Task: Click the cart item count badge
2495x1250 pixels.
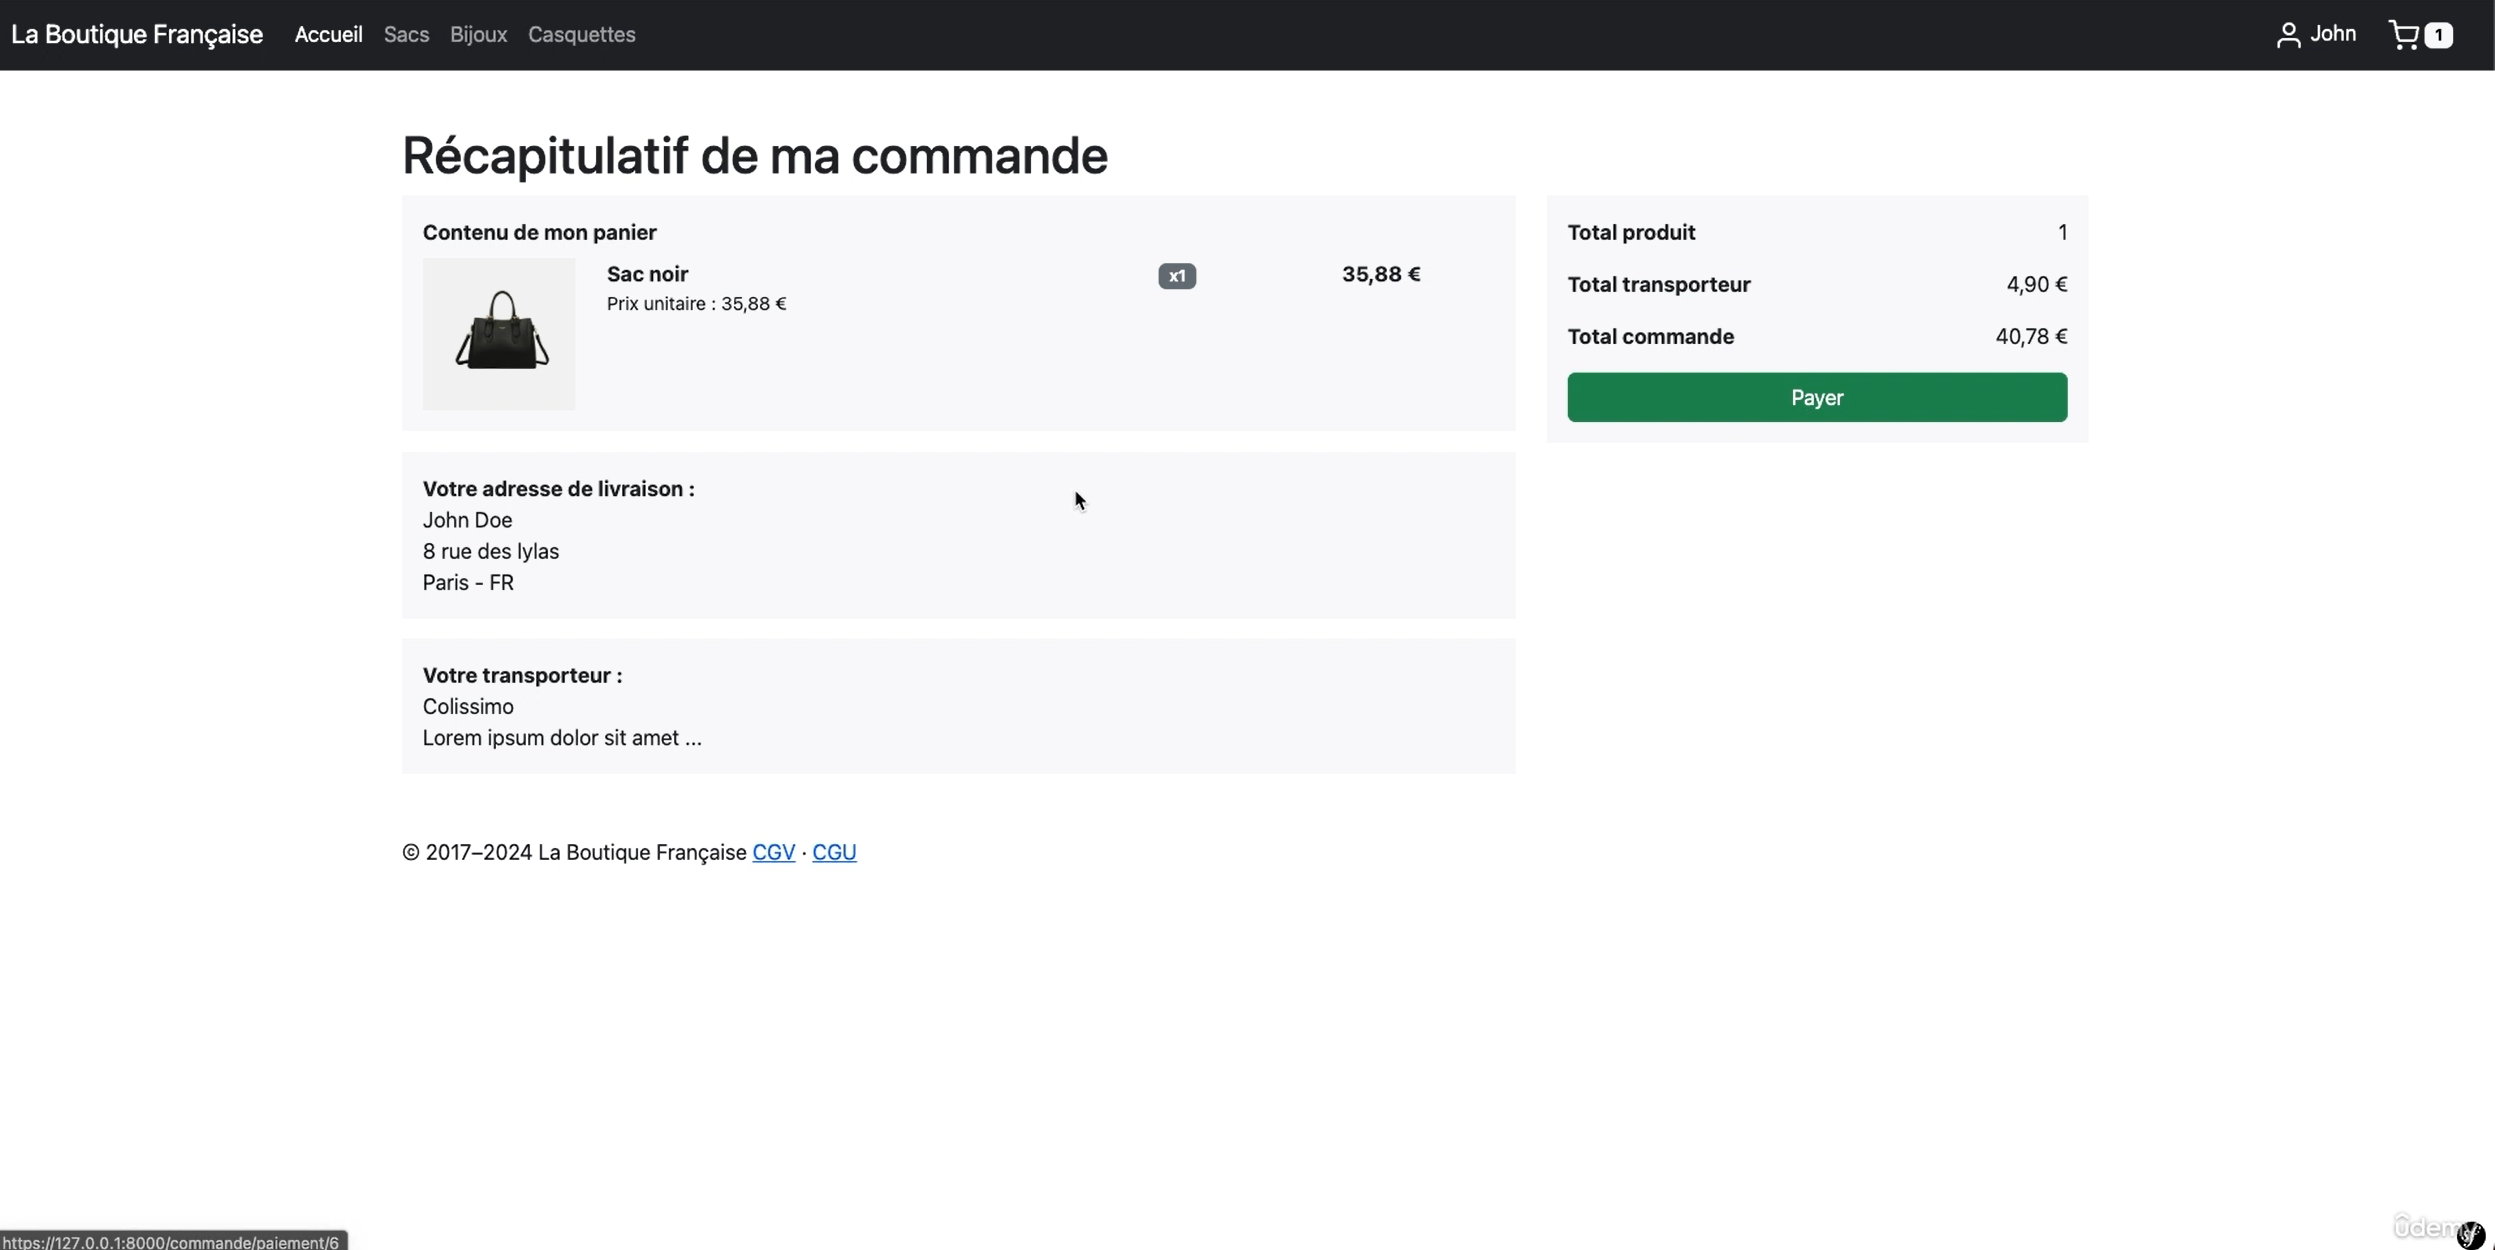Action: (2439, 35)
